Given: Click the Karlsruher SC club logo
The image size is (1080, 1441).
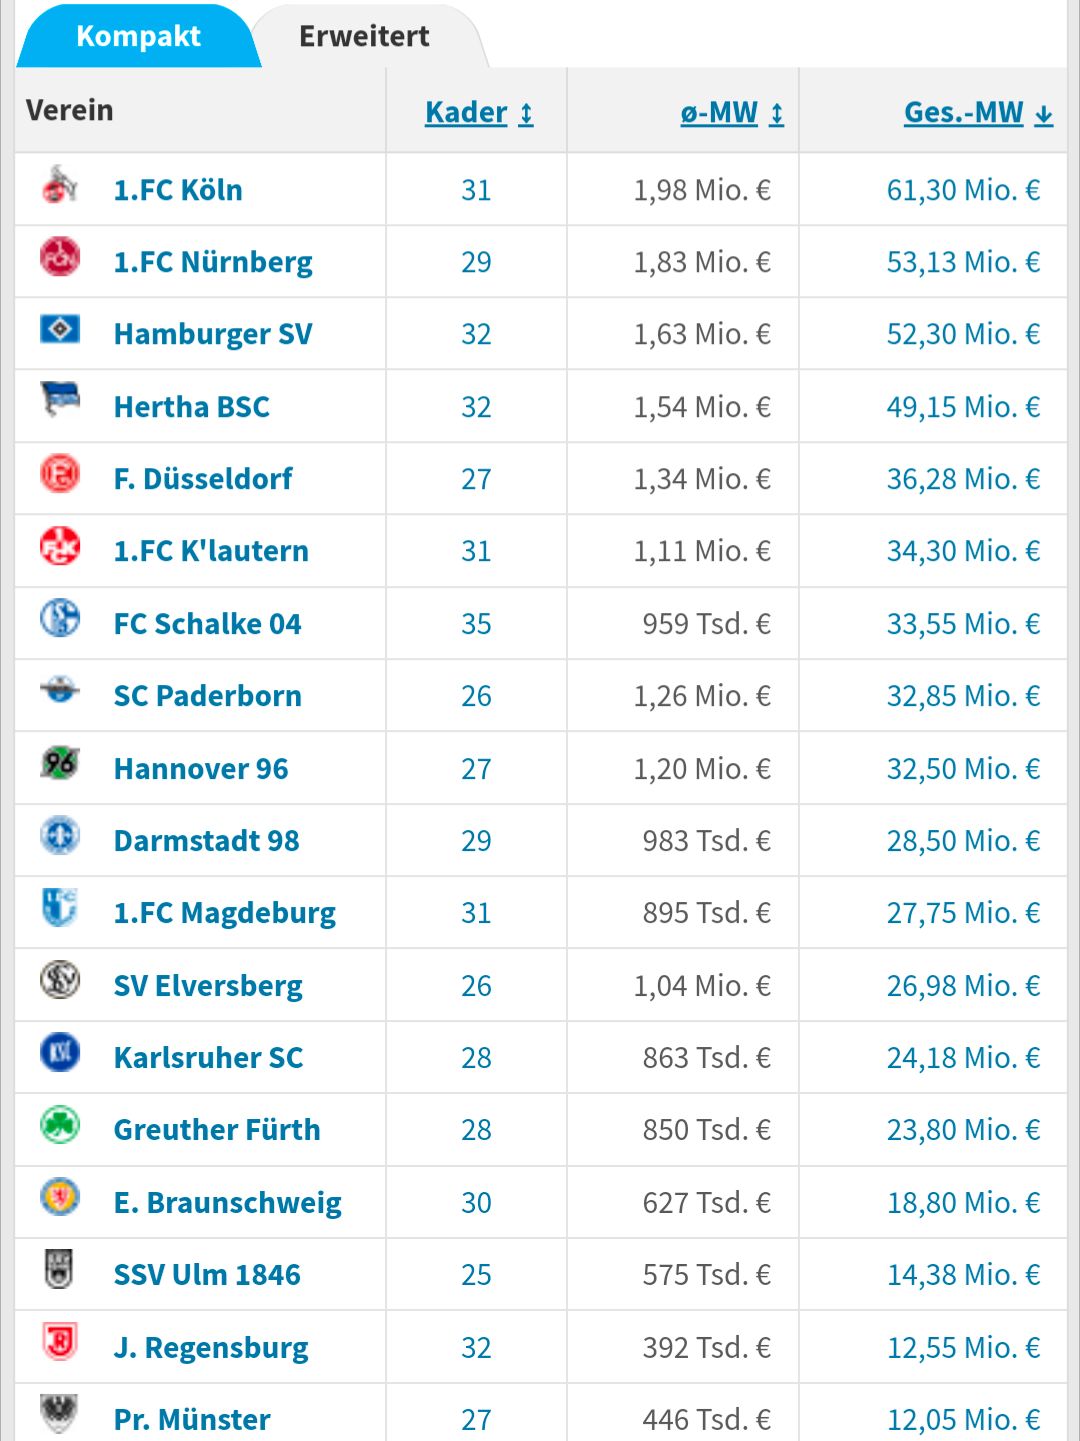Looking at the screenshot, I should click(x=60, y=1052).
